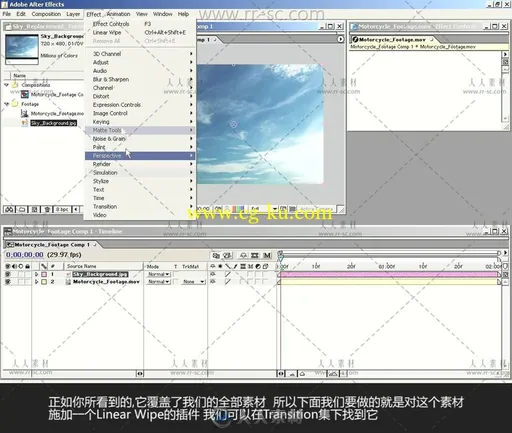The image size is (512, 433).
Task: Expand layer 1 Sky_Background.jpg properties
Action: click(x=37, y=274)
